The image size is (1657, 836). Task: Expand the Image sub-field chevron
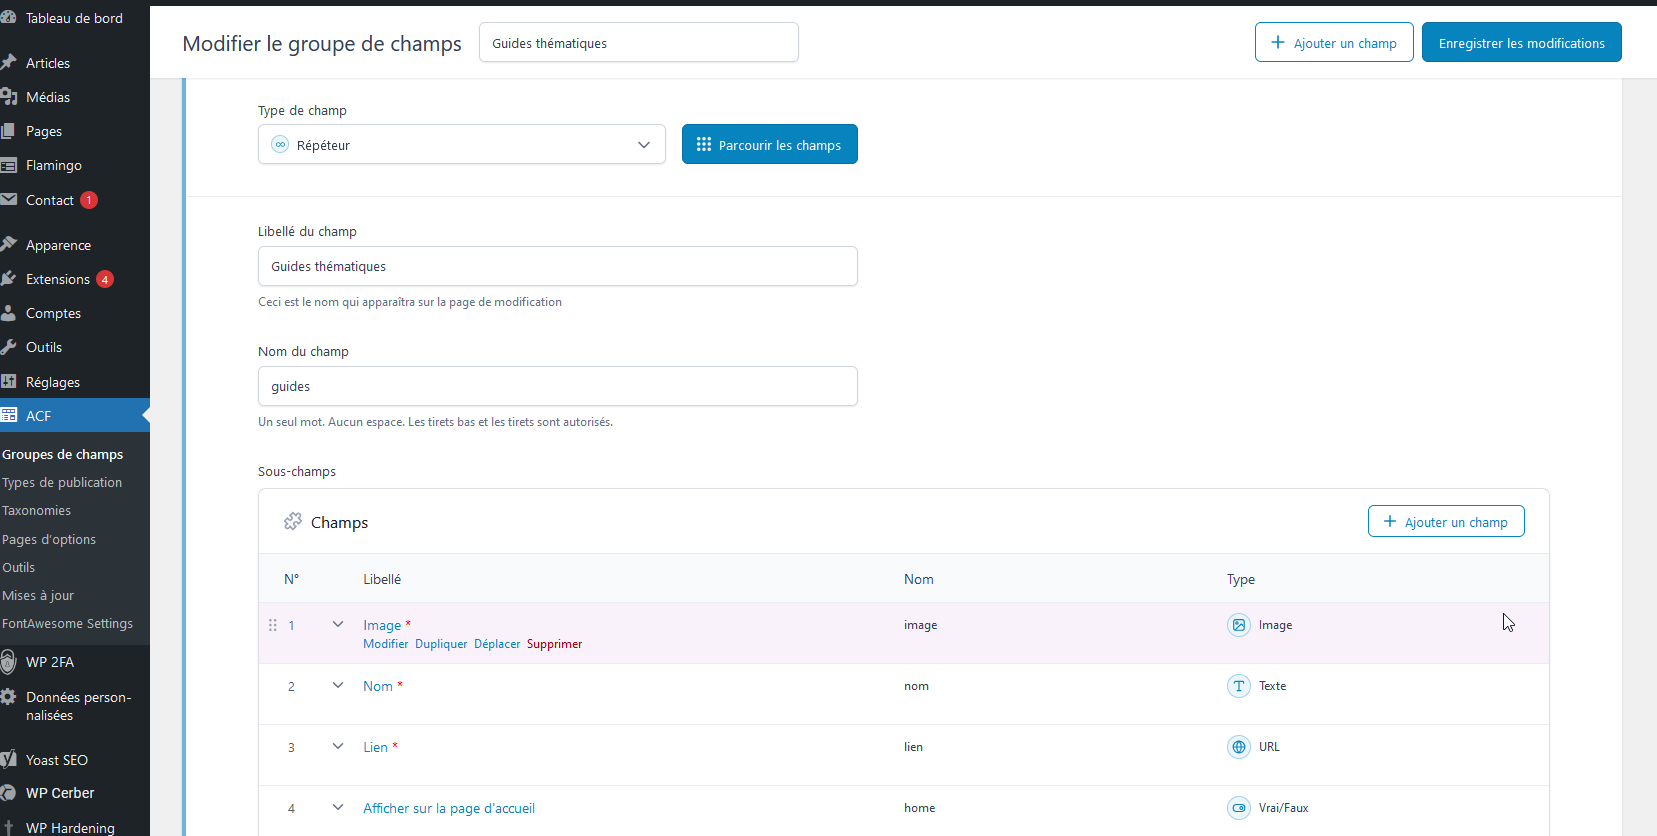(x=338, y=625)
